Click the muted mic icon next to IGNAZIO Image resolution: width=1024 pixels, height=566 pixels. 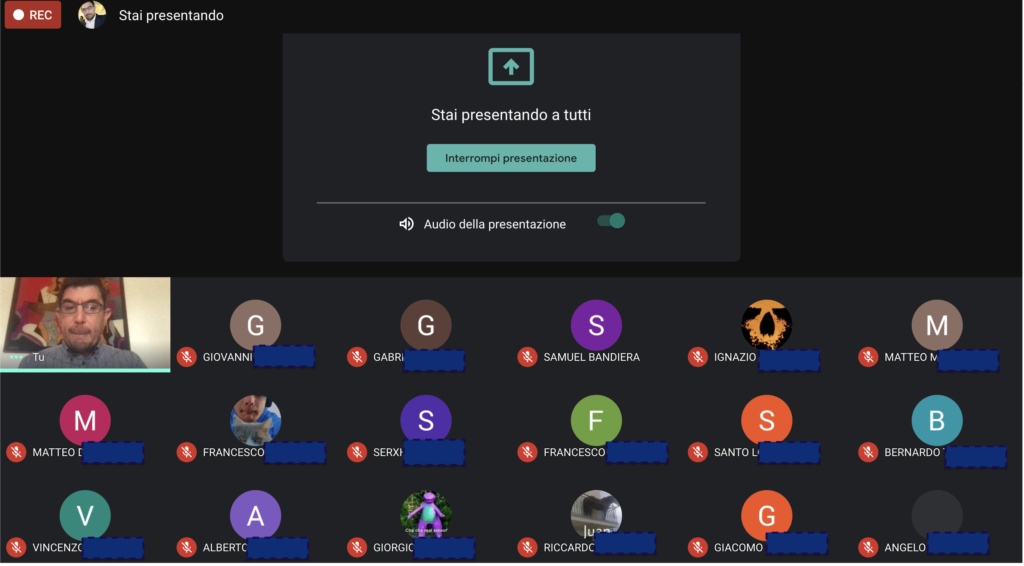click(x=698, y=357)
